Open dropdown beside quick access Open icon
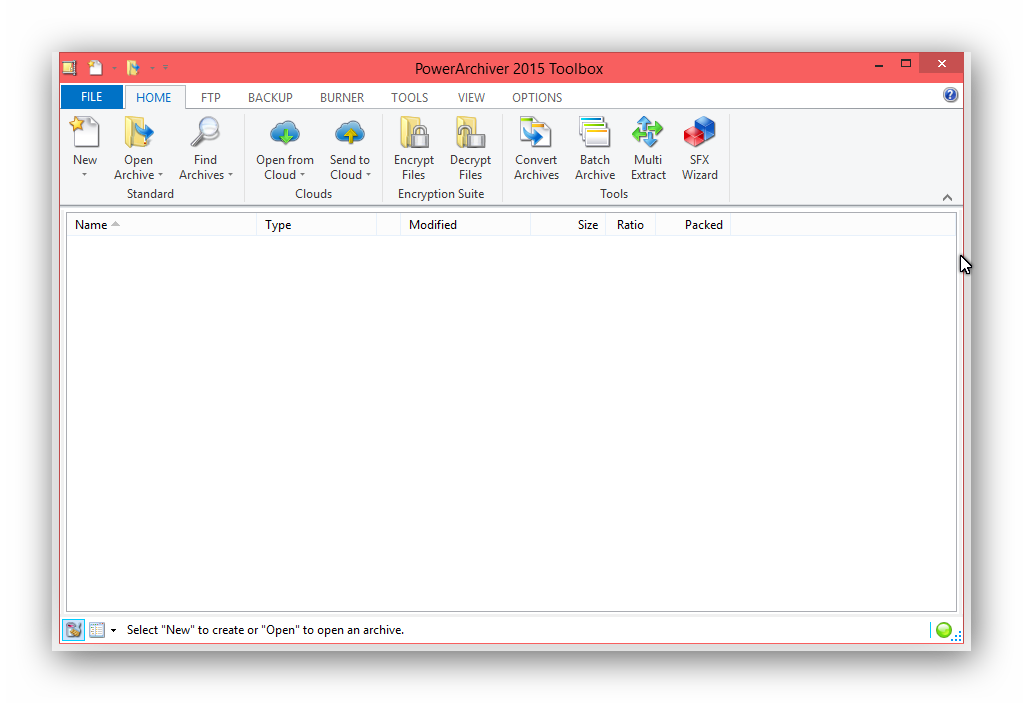This screenshot has height=703, width=1023. click(x=152, y=68)
